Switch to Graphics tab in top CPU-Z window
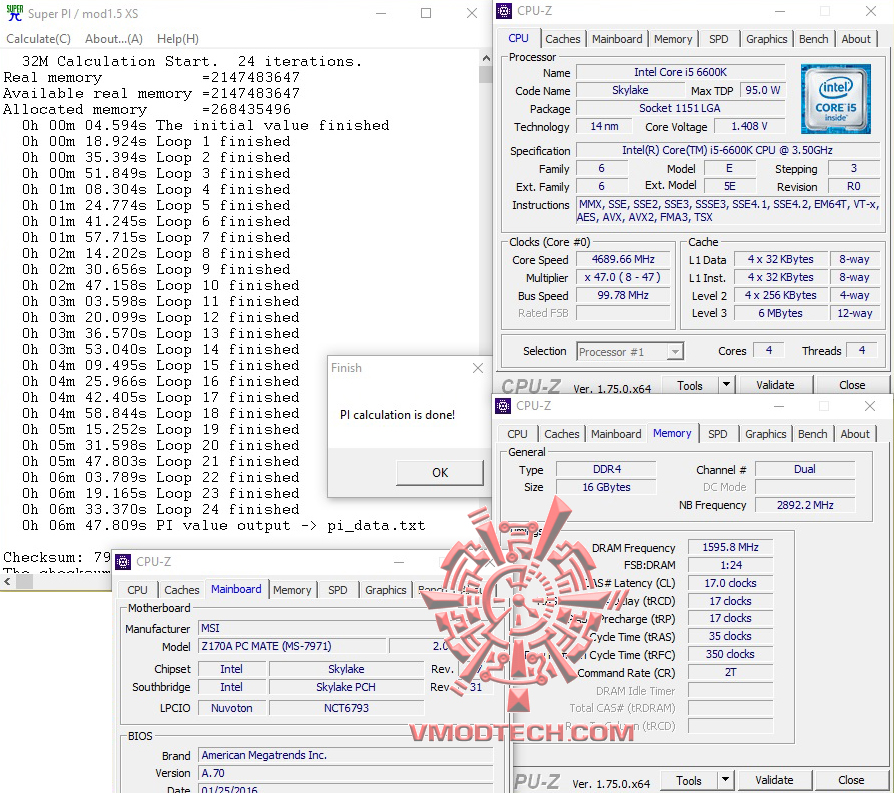The height and width of the screenshot is (793, 894). coord(766,39)
